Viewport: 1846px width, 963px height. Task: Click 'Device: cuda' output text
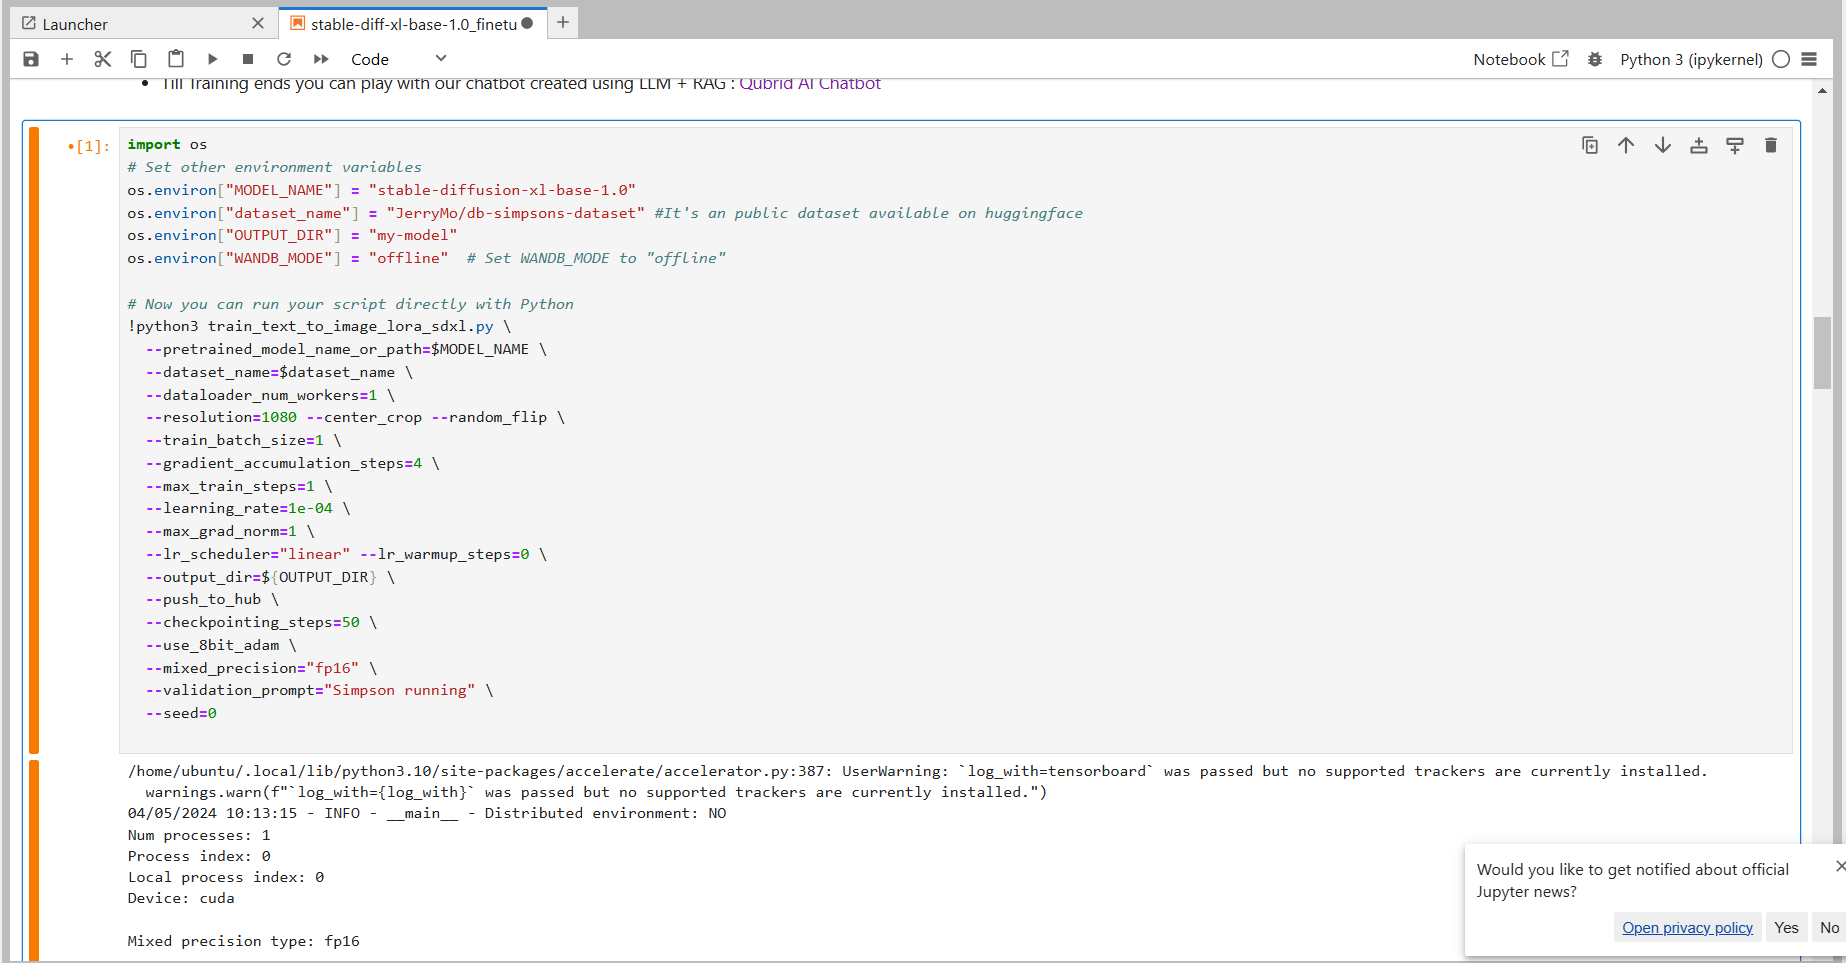click(181, 898)
